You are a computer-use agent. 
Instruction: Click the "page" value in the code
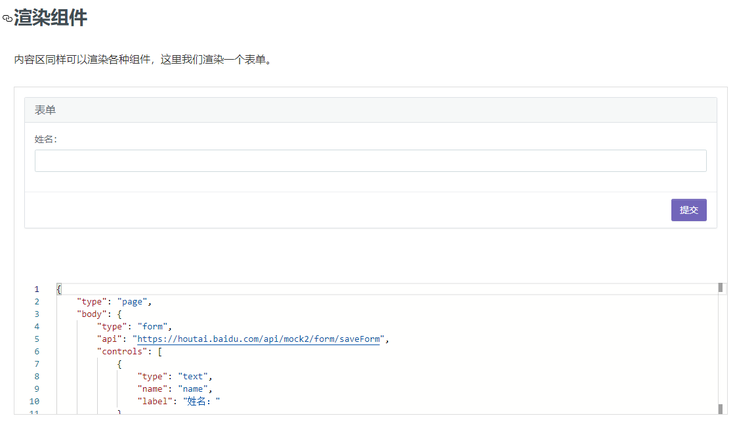(134, 302)
